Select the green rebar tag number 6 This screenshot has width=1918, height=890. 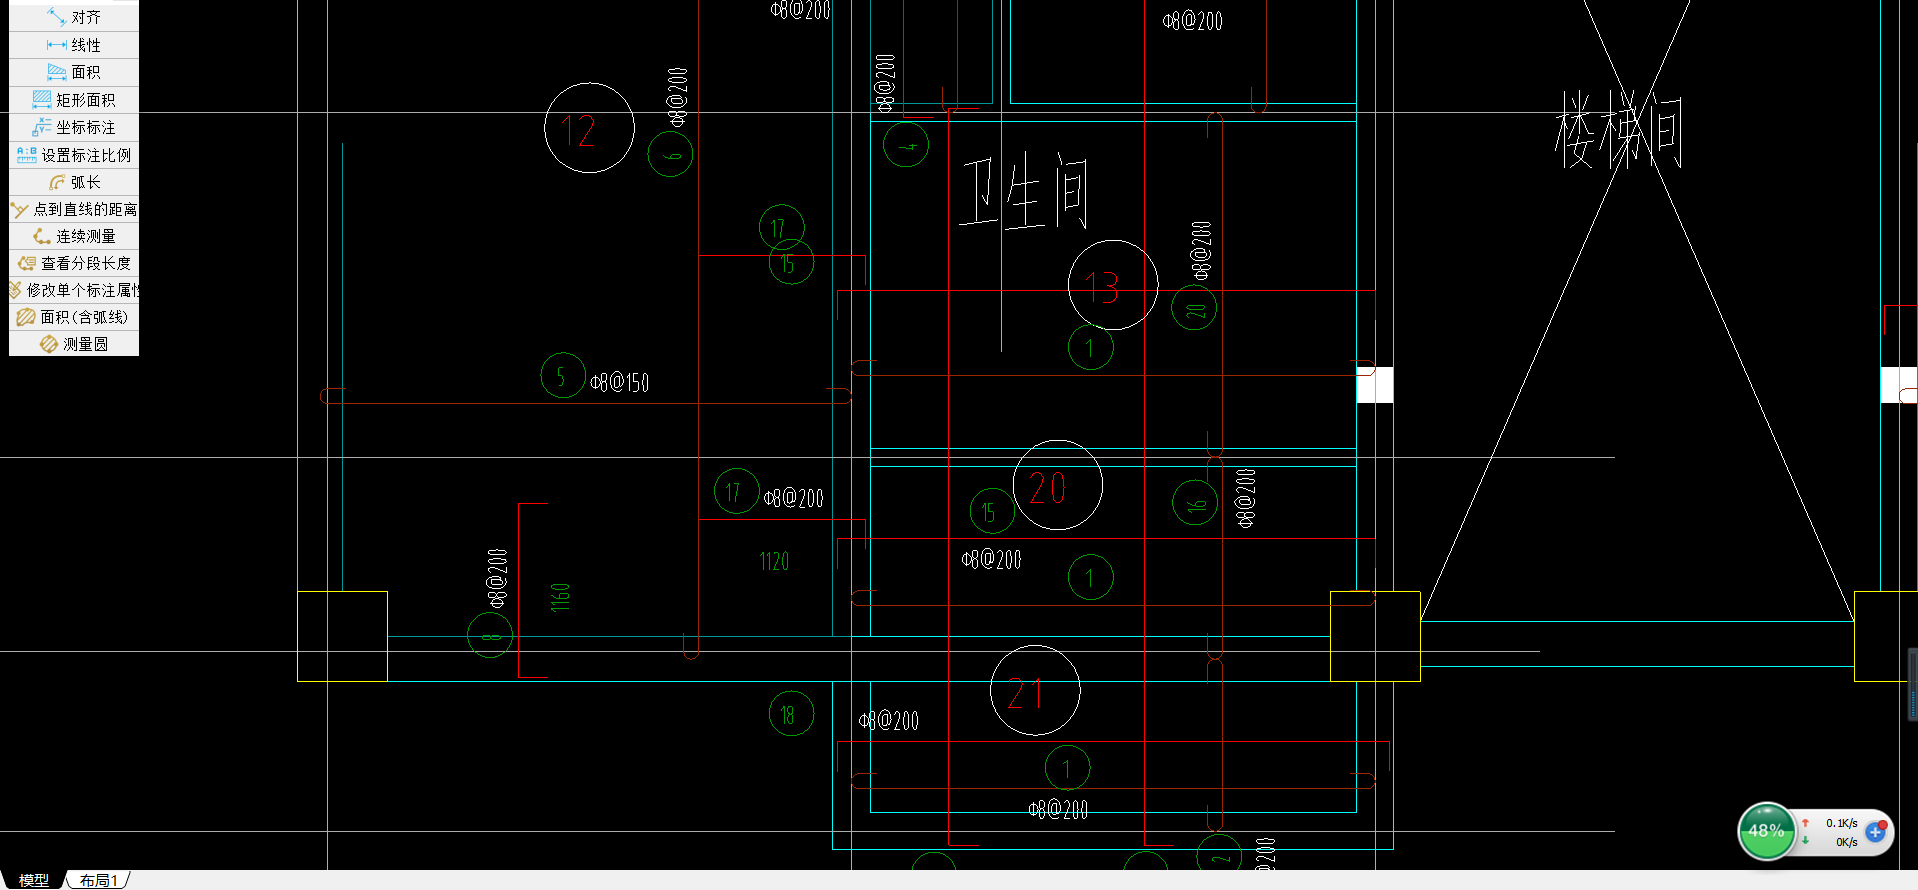(x=670, y=154)
